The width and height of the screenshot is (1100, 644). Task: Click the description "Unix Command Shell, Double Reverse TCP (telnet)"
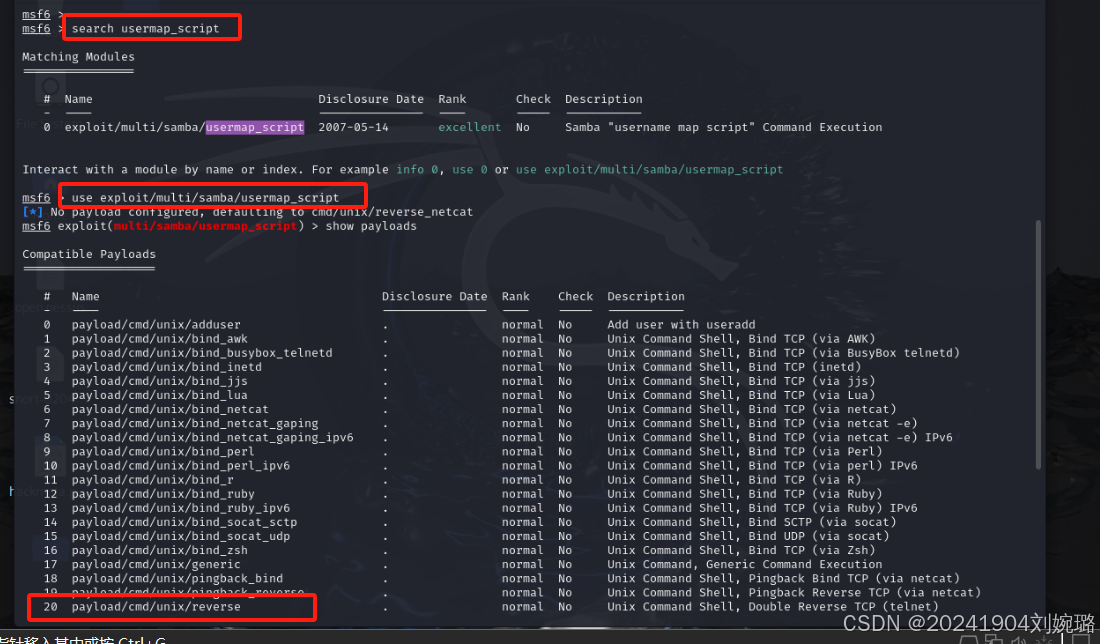pyautogui.click(x=772, y=607)
